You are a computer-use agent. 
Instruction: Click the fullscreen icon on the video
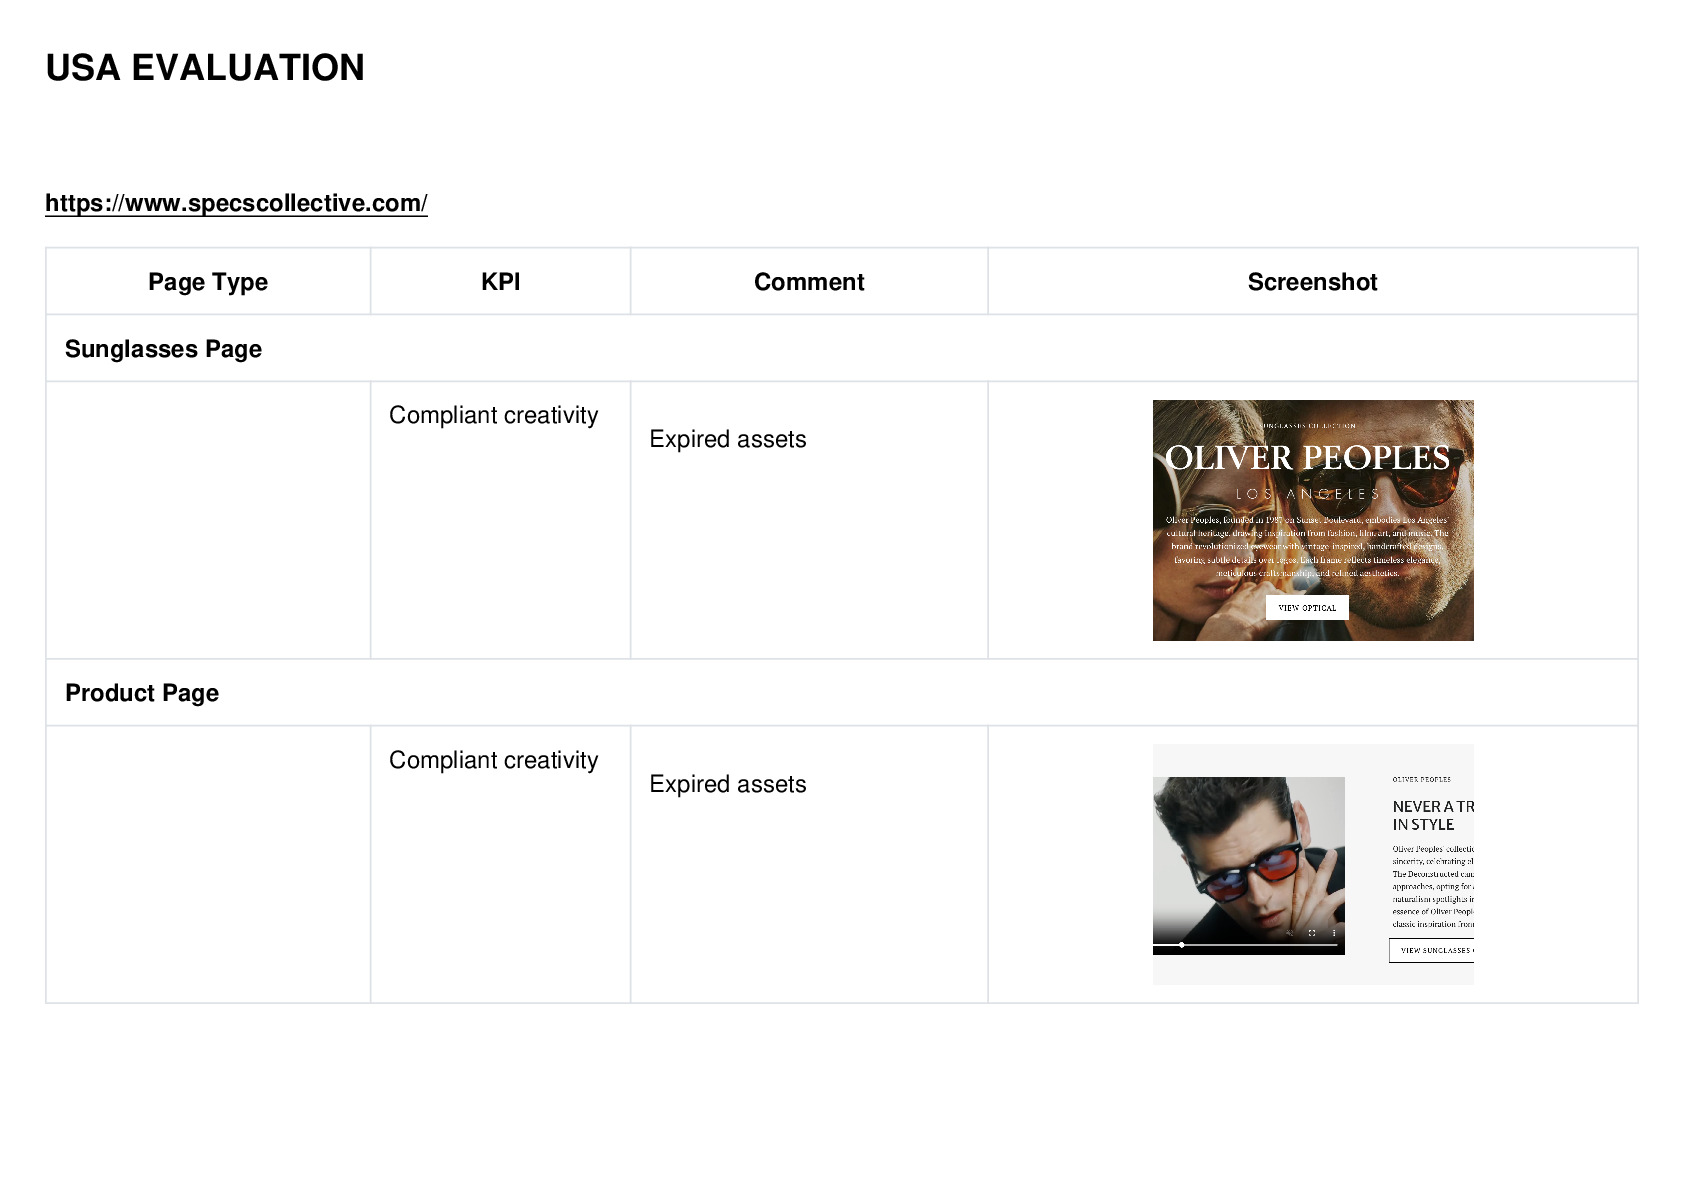tap(1312, 932)
